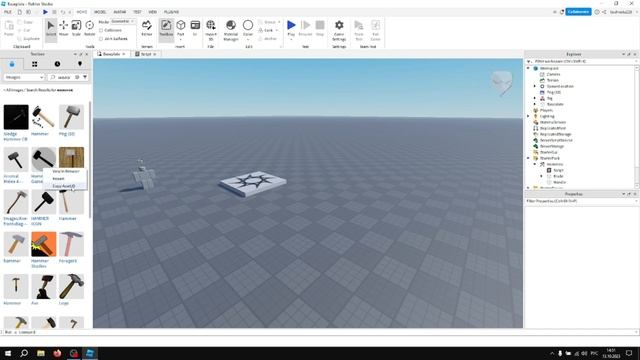Choose the Move tool

pyautogui.click(x=64, y=29)
